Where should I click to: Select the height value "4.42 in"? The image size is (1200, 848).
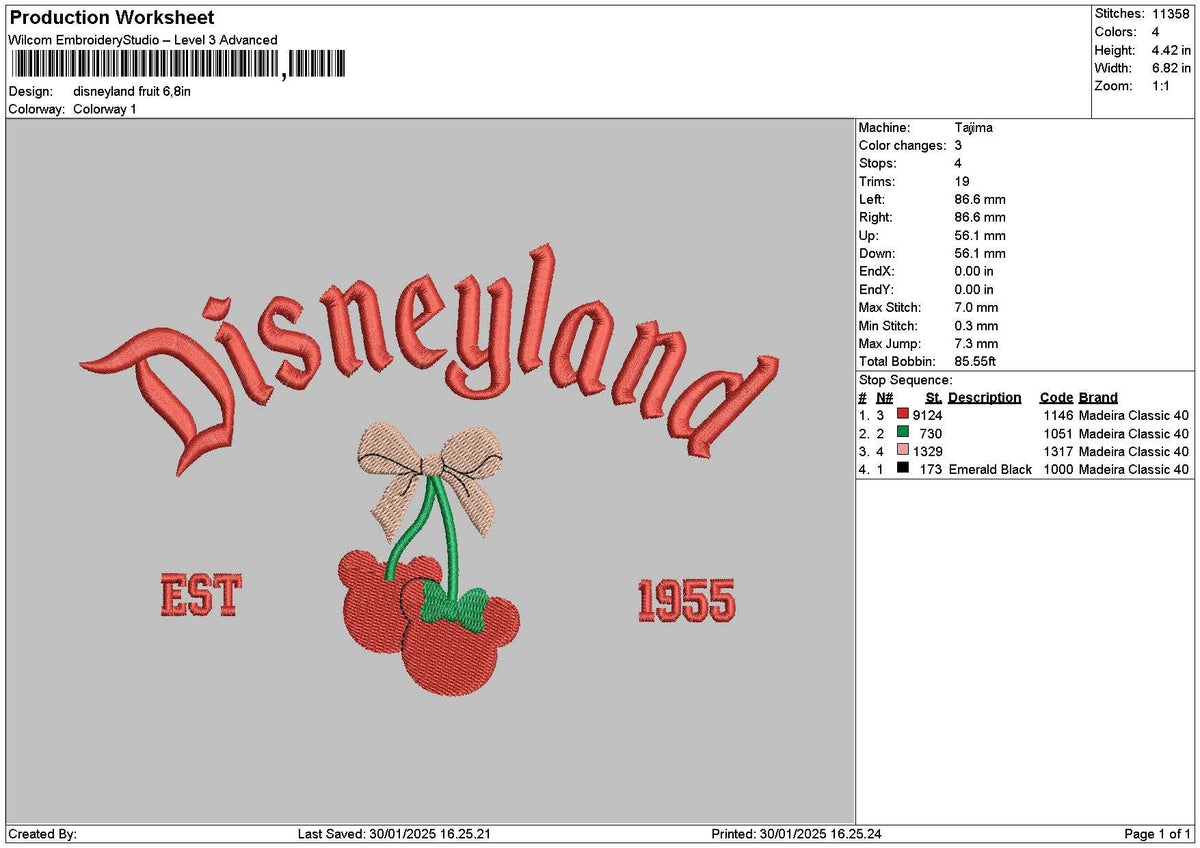tap(1171, 50)
